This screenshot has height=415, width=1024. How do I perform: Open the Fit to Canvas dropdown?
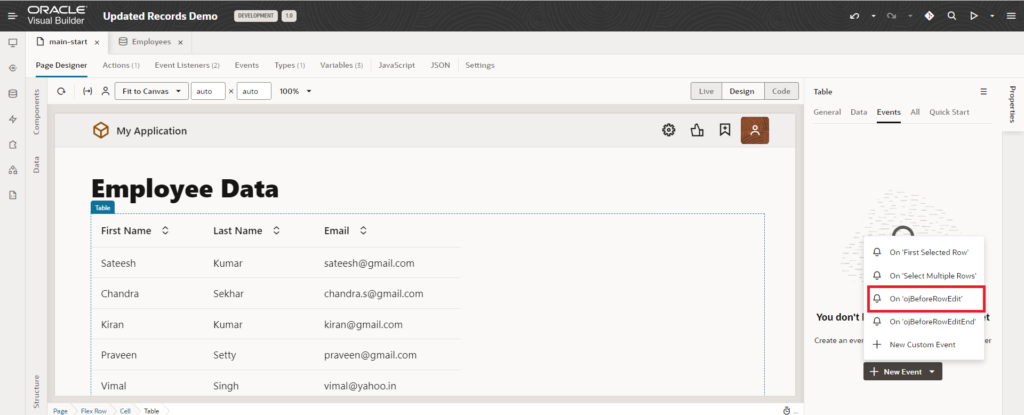[x=150, y=91]
